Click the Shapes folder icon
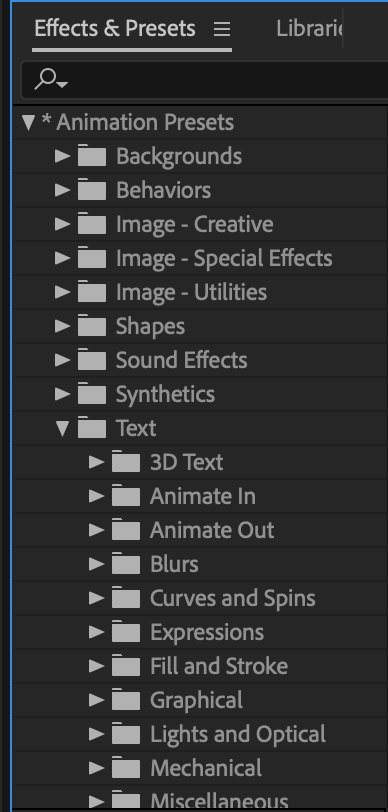The image size is (388, 812). point(92,326)
